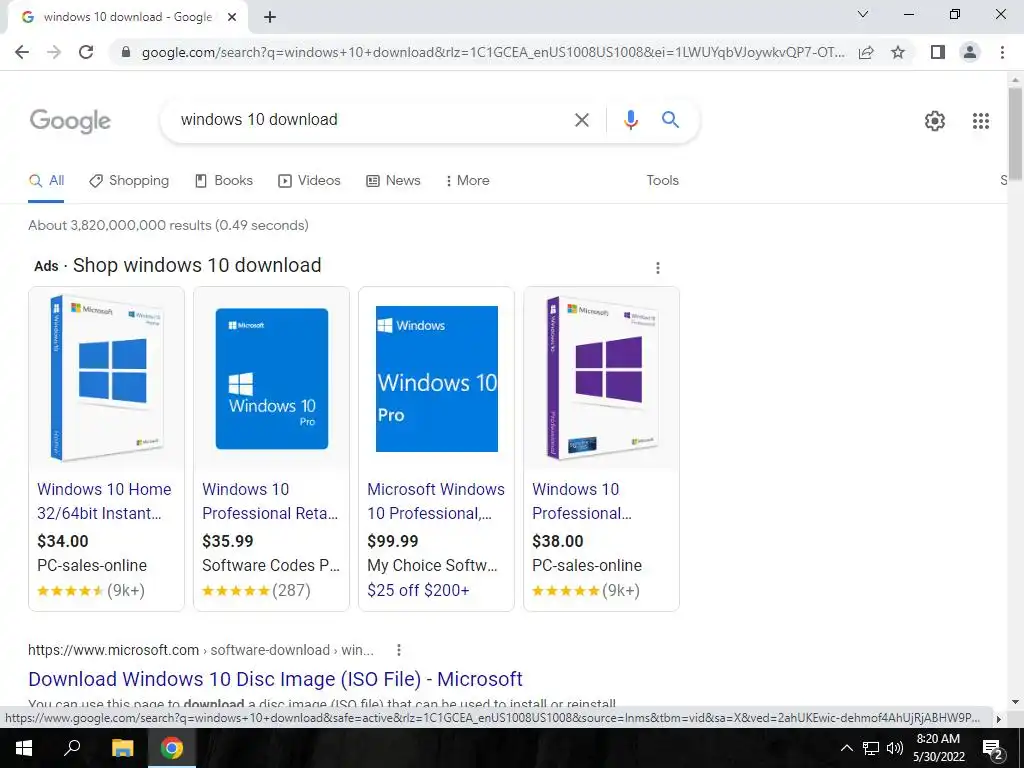The image size is (1024, 768).
Task: Open Download Windows 10 Disc Image result
Action: 275,679
